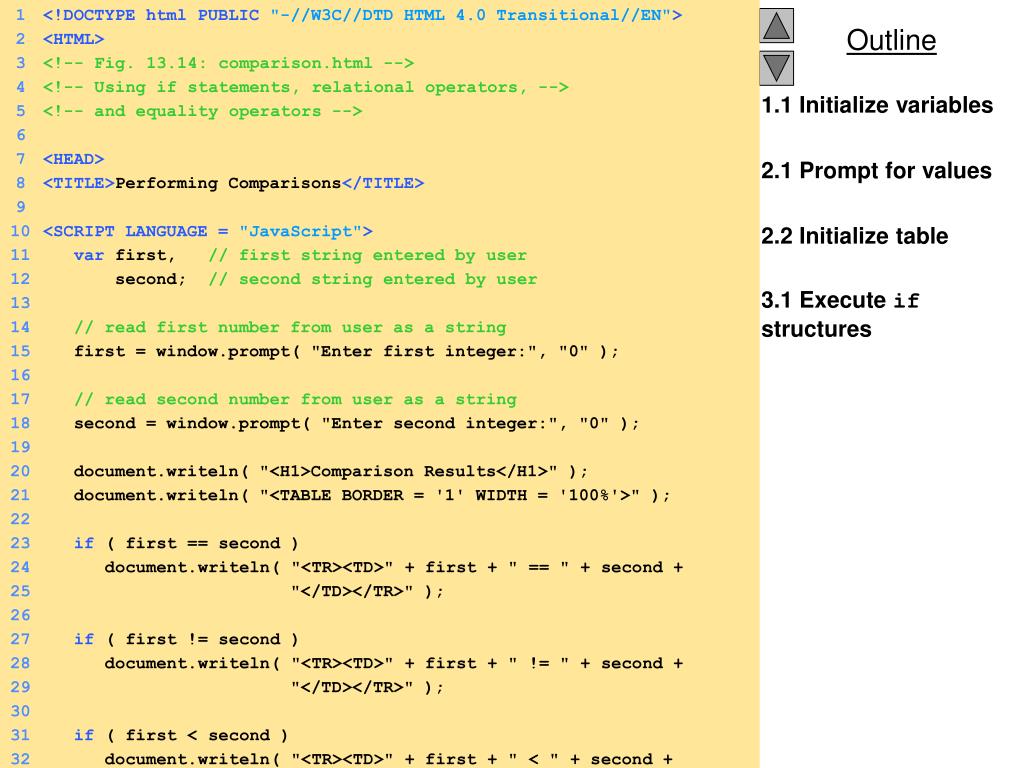Click 'if ( first < second )' statement
1024x768 pixels.
tap(181, 735)
